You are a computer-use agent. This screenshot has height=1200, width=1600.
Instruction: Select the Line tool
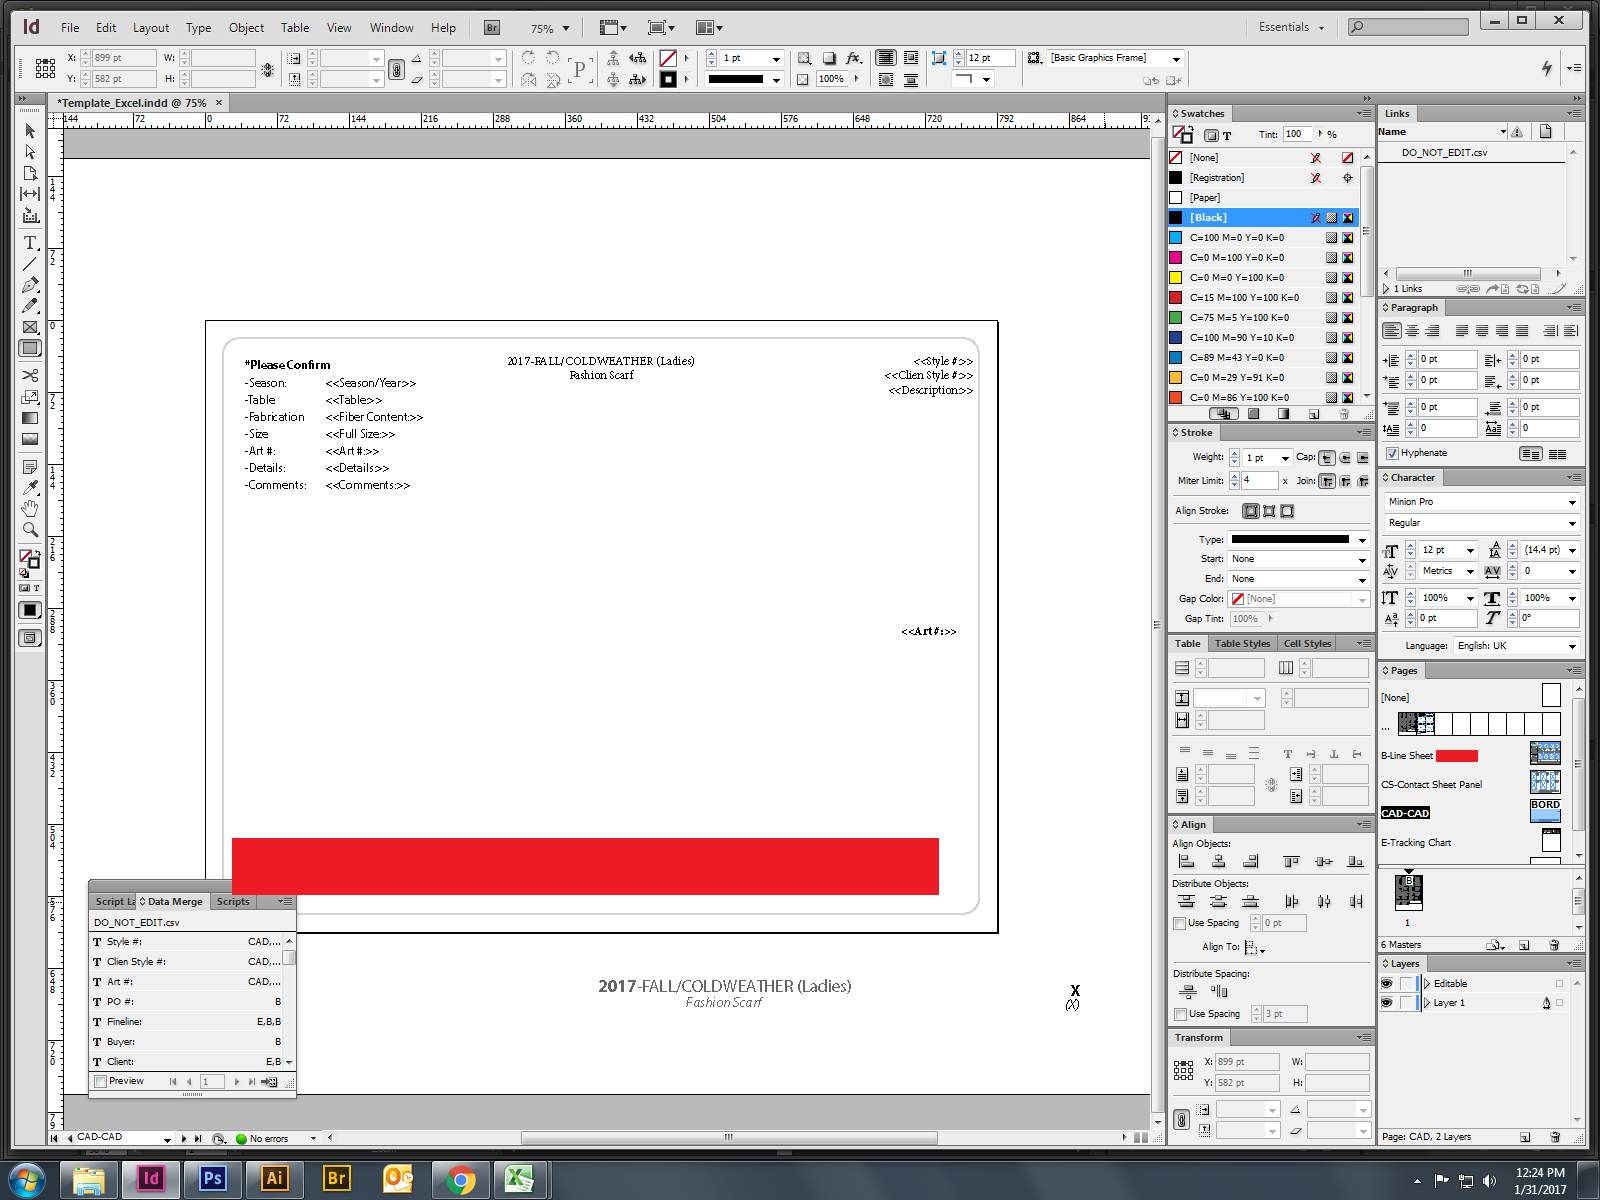tap(30, 264)
